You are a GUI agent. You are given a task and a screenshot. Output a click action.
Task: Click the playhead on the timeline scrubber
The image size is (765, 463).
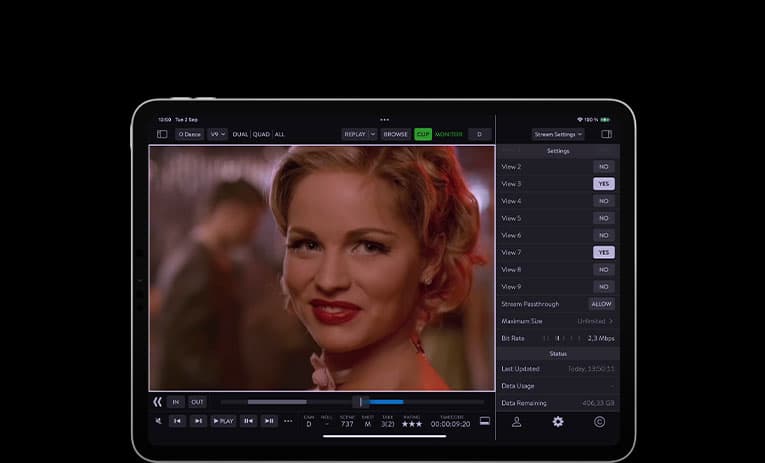361,402
